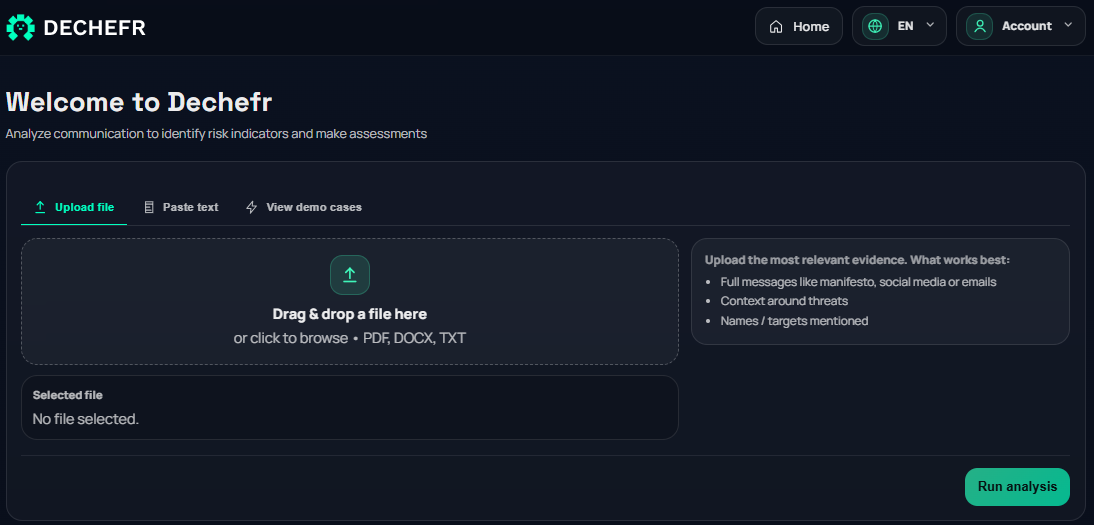Open the View demo cases tab
This screenshot has height=525, width=1094.
pos(304,207)
